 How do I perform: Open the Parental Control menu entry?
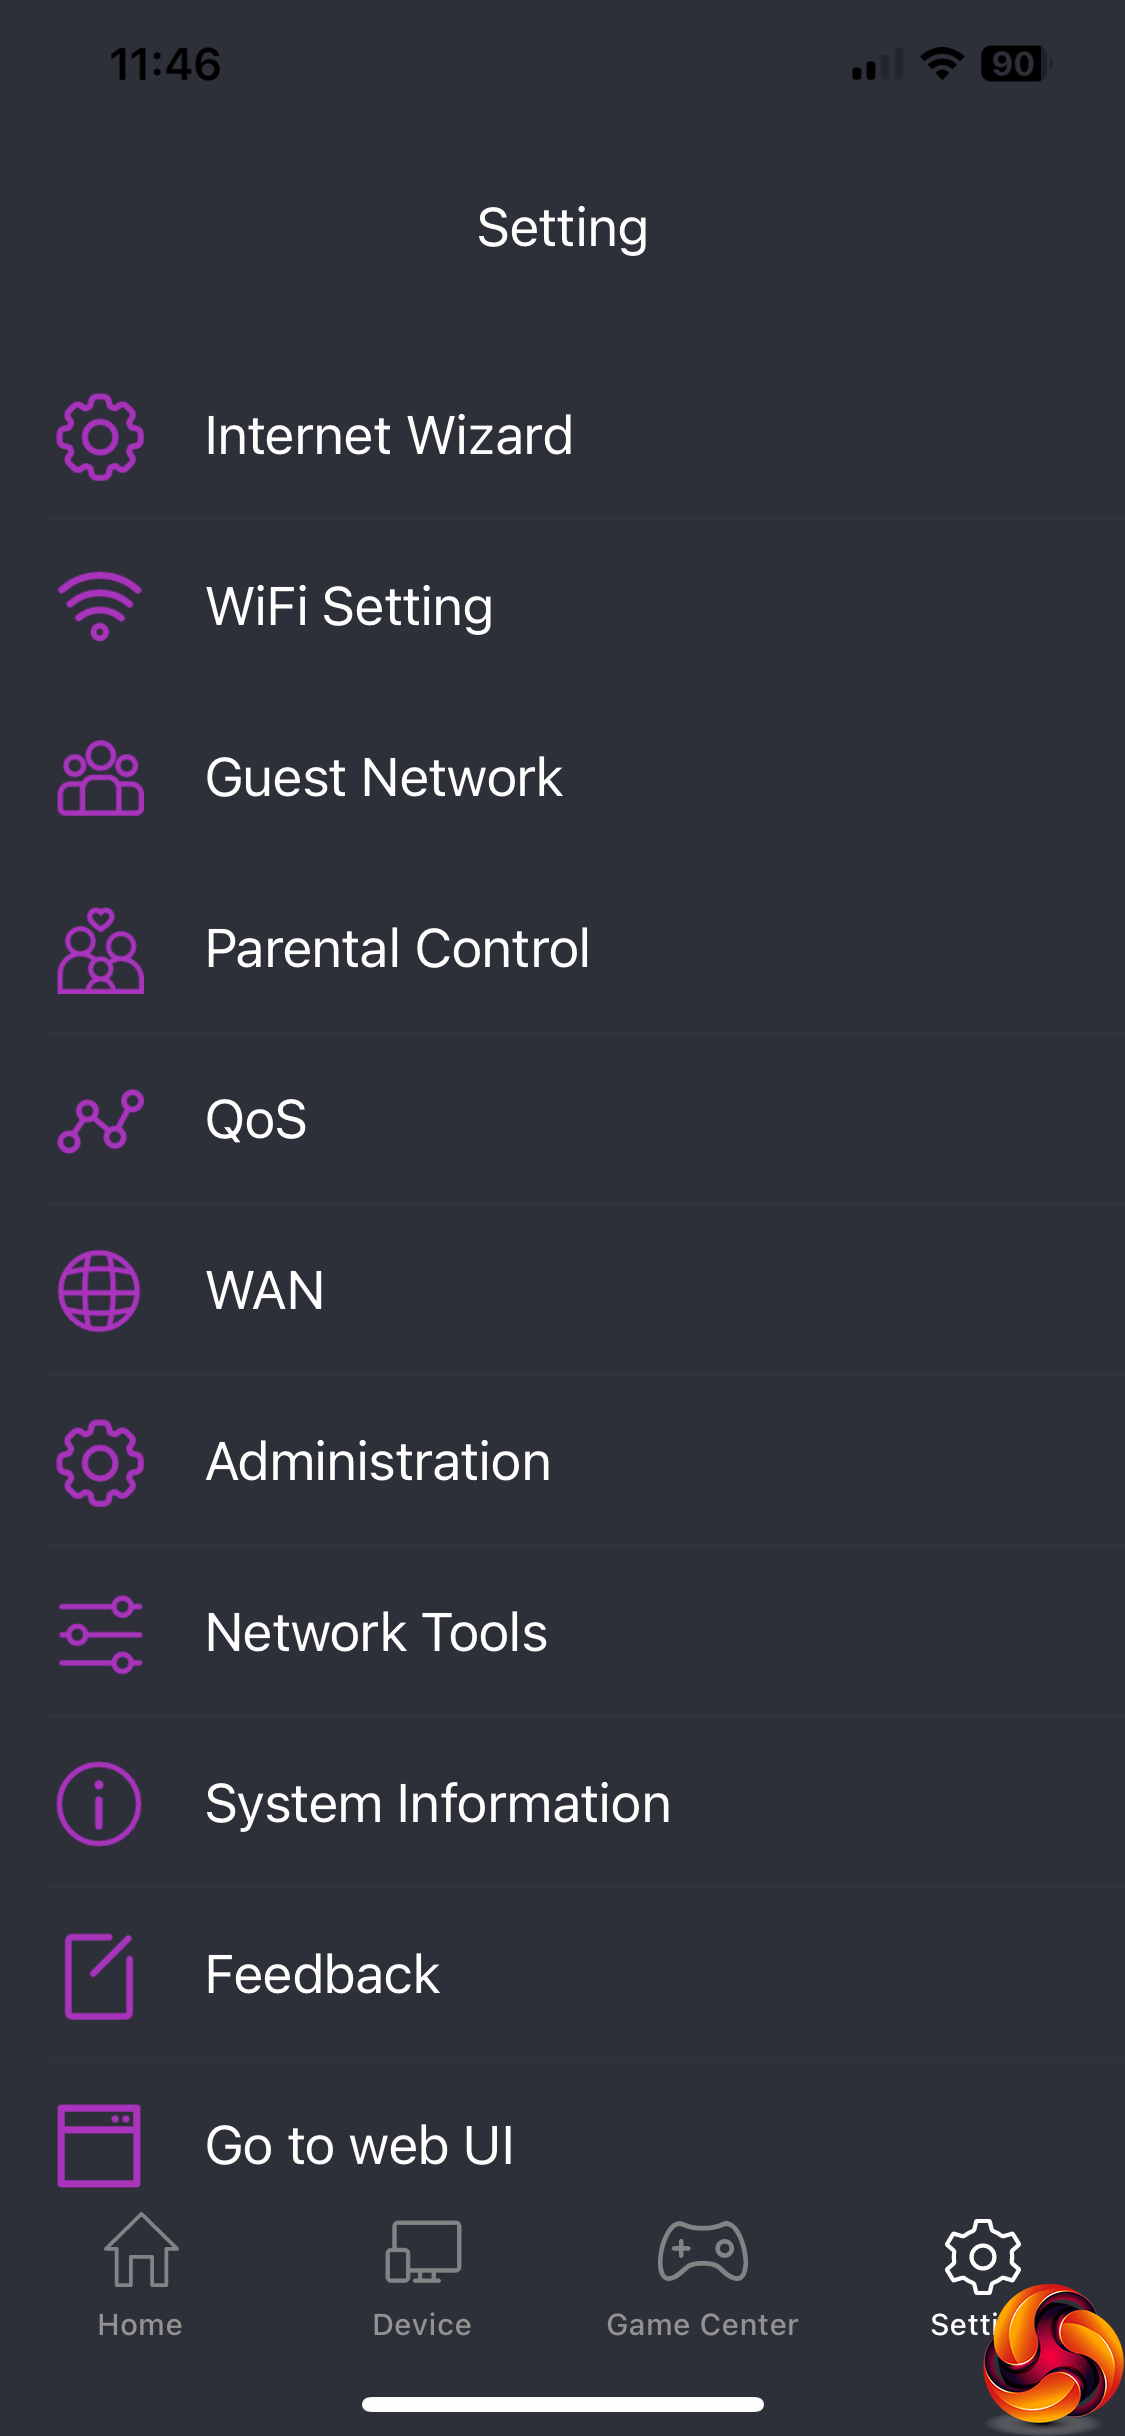(398, 949)
